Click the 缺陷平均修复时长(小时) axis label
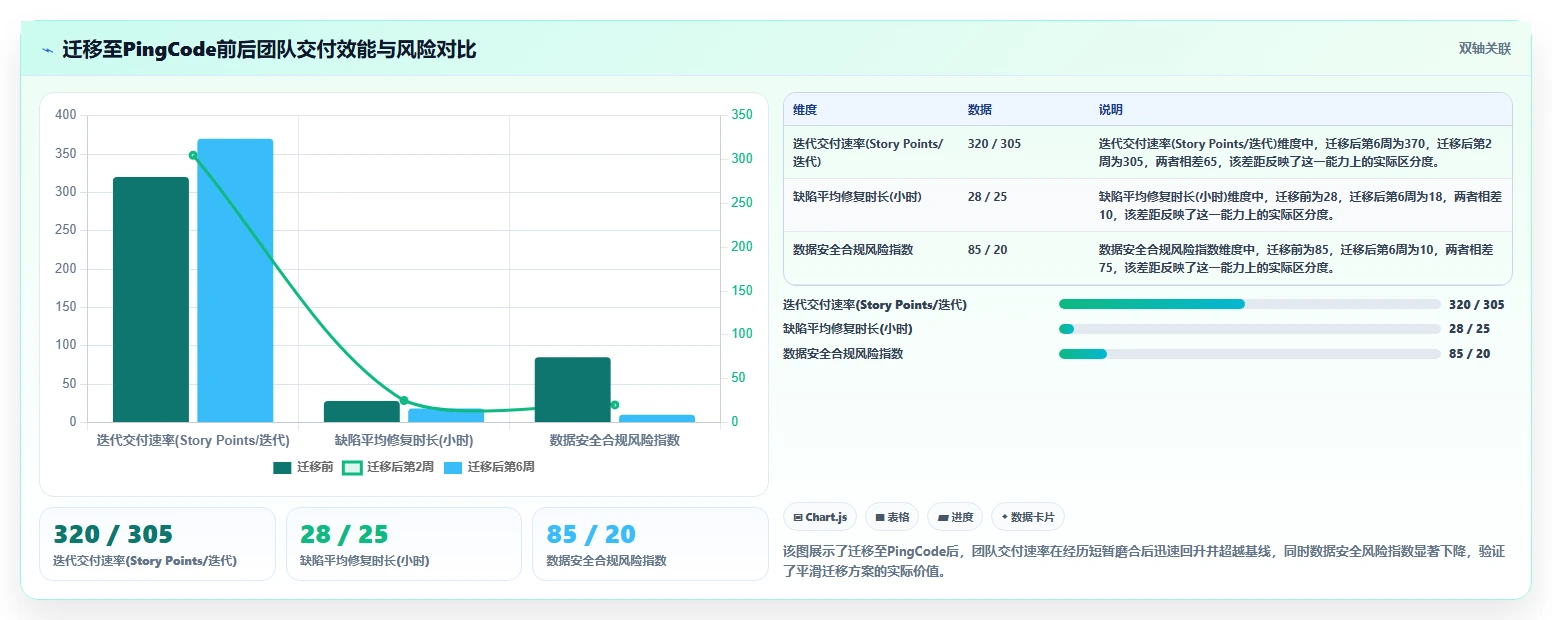Viewport: 1552px width, 620px height. (404, 440)
